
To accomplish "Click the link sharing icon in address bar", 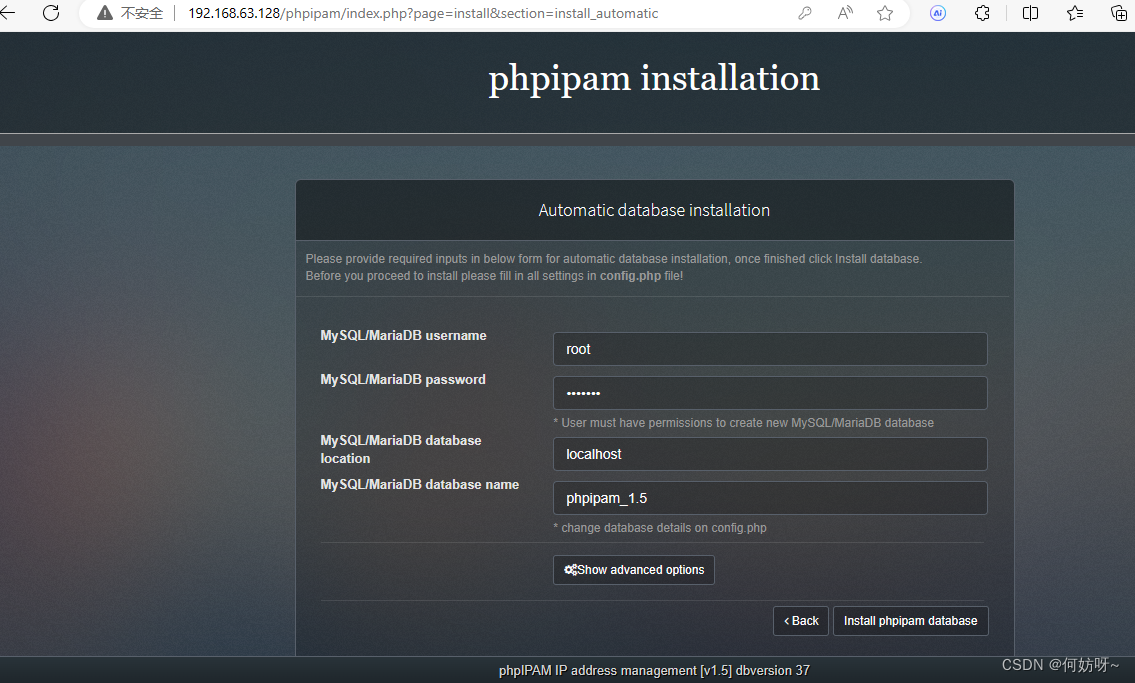I will click(805, 13).
